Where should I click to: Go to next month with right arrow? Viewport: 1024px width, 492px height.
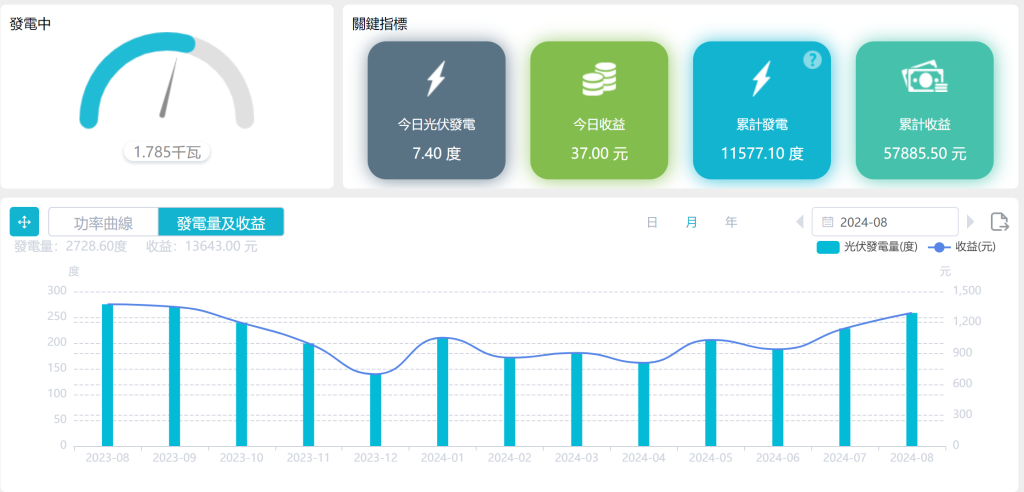pyautogui.click(x=970, y=221)
